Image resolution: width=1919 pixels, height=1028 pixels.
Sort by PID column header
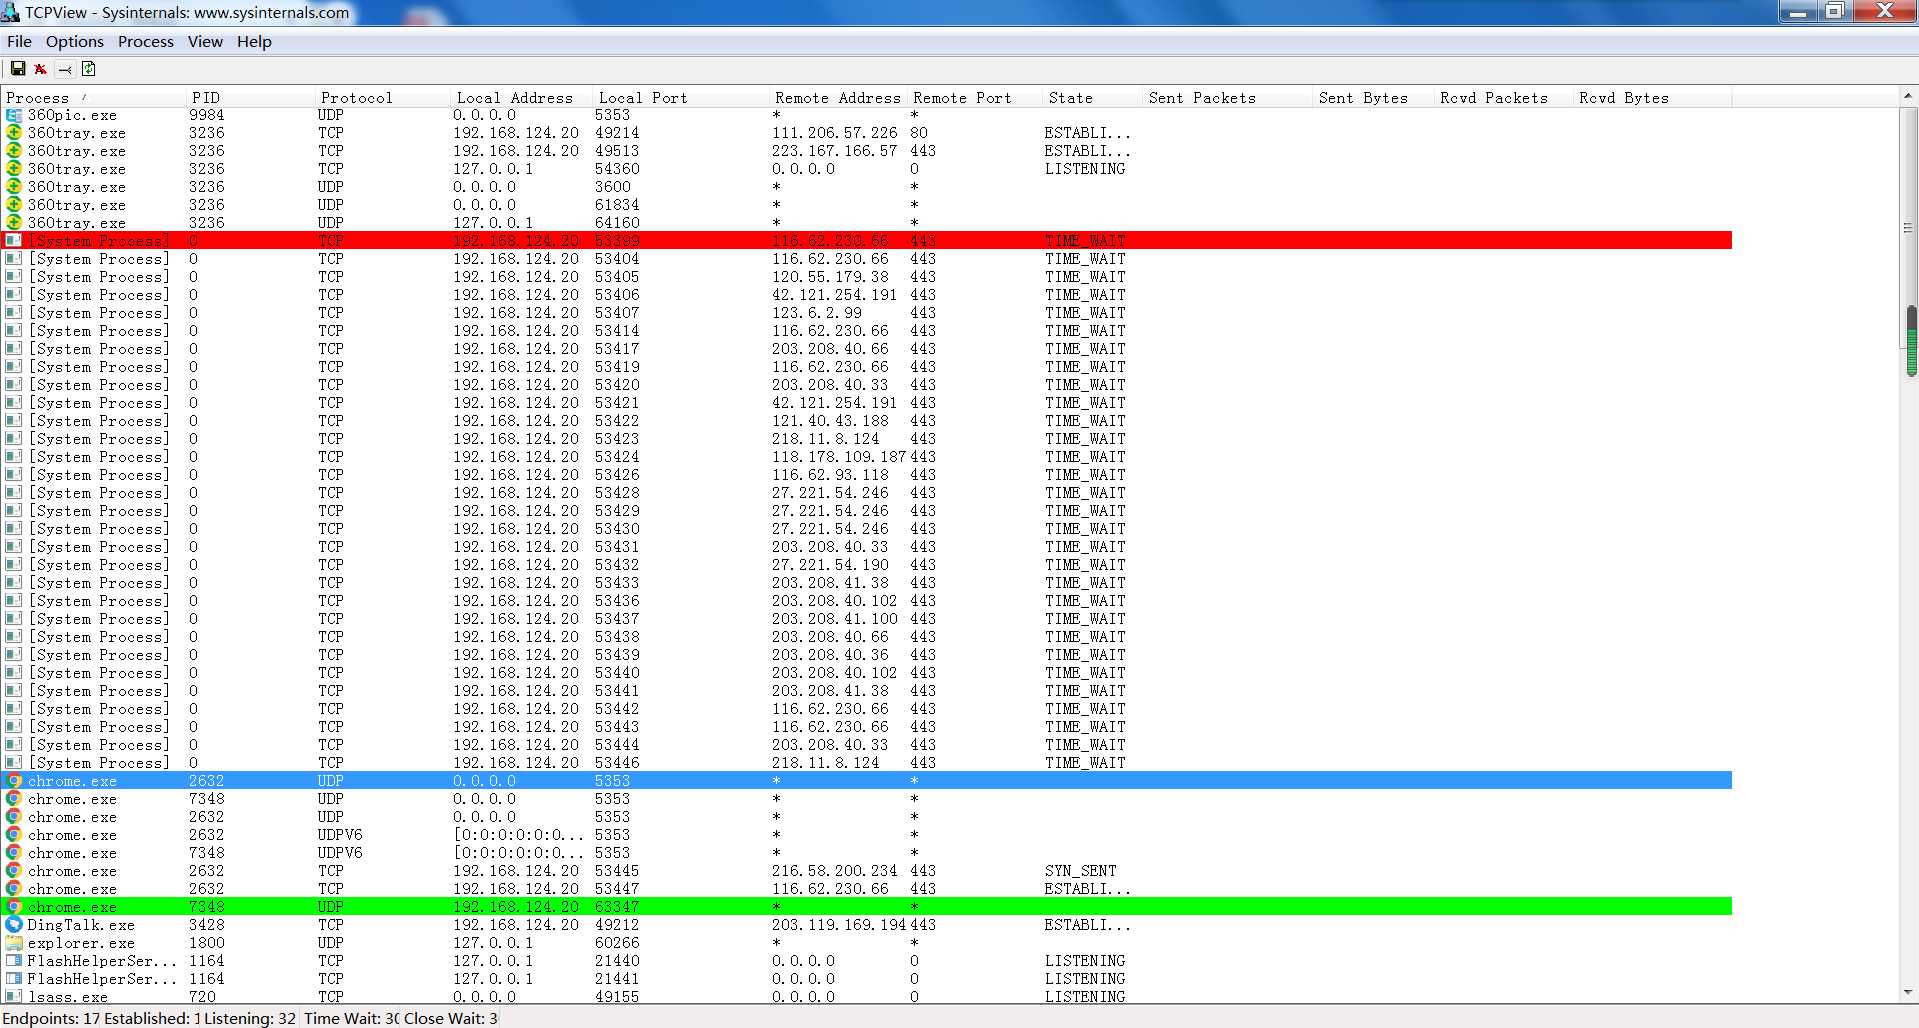coord(250,98)
